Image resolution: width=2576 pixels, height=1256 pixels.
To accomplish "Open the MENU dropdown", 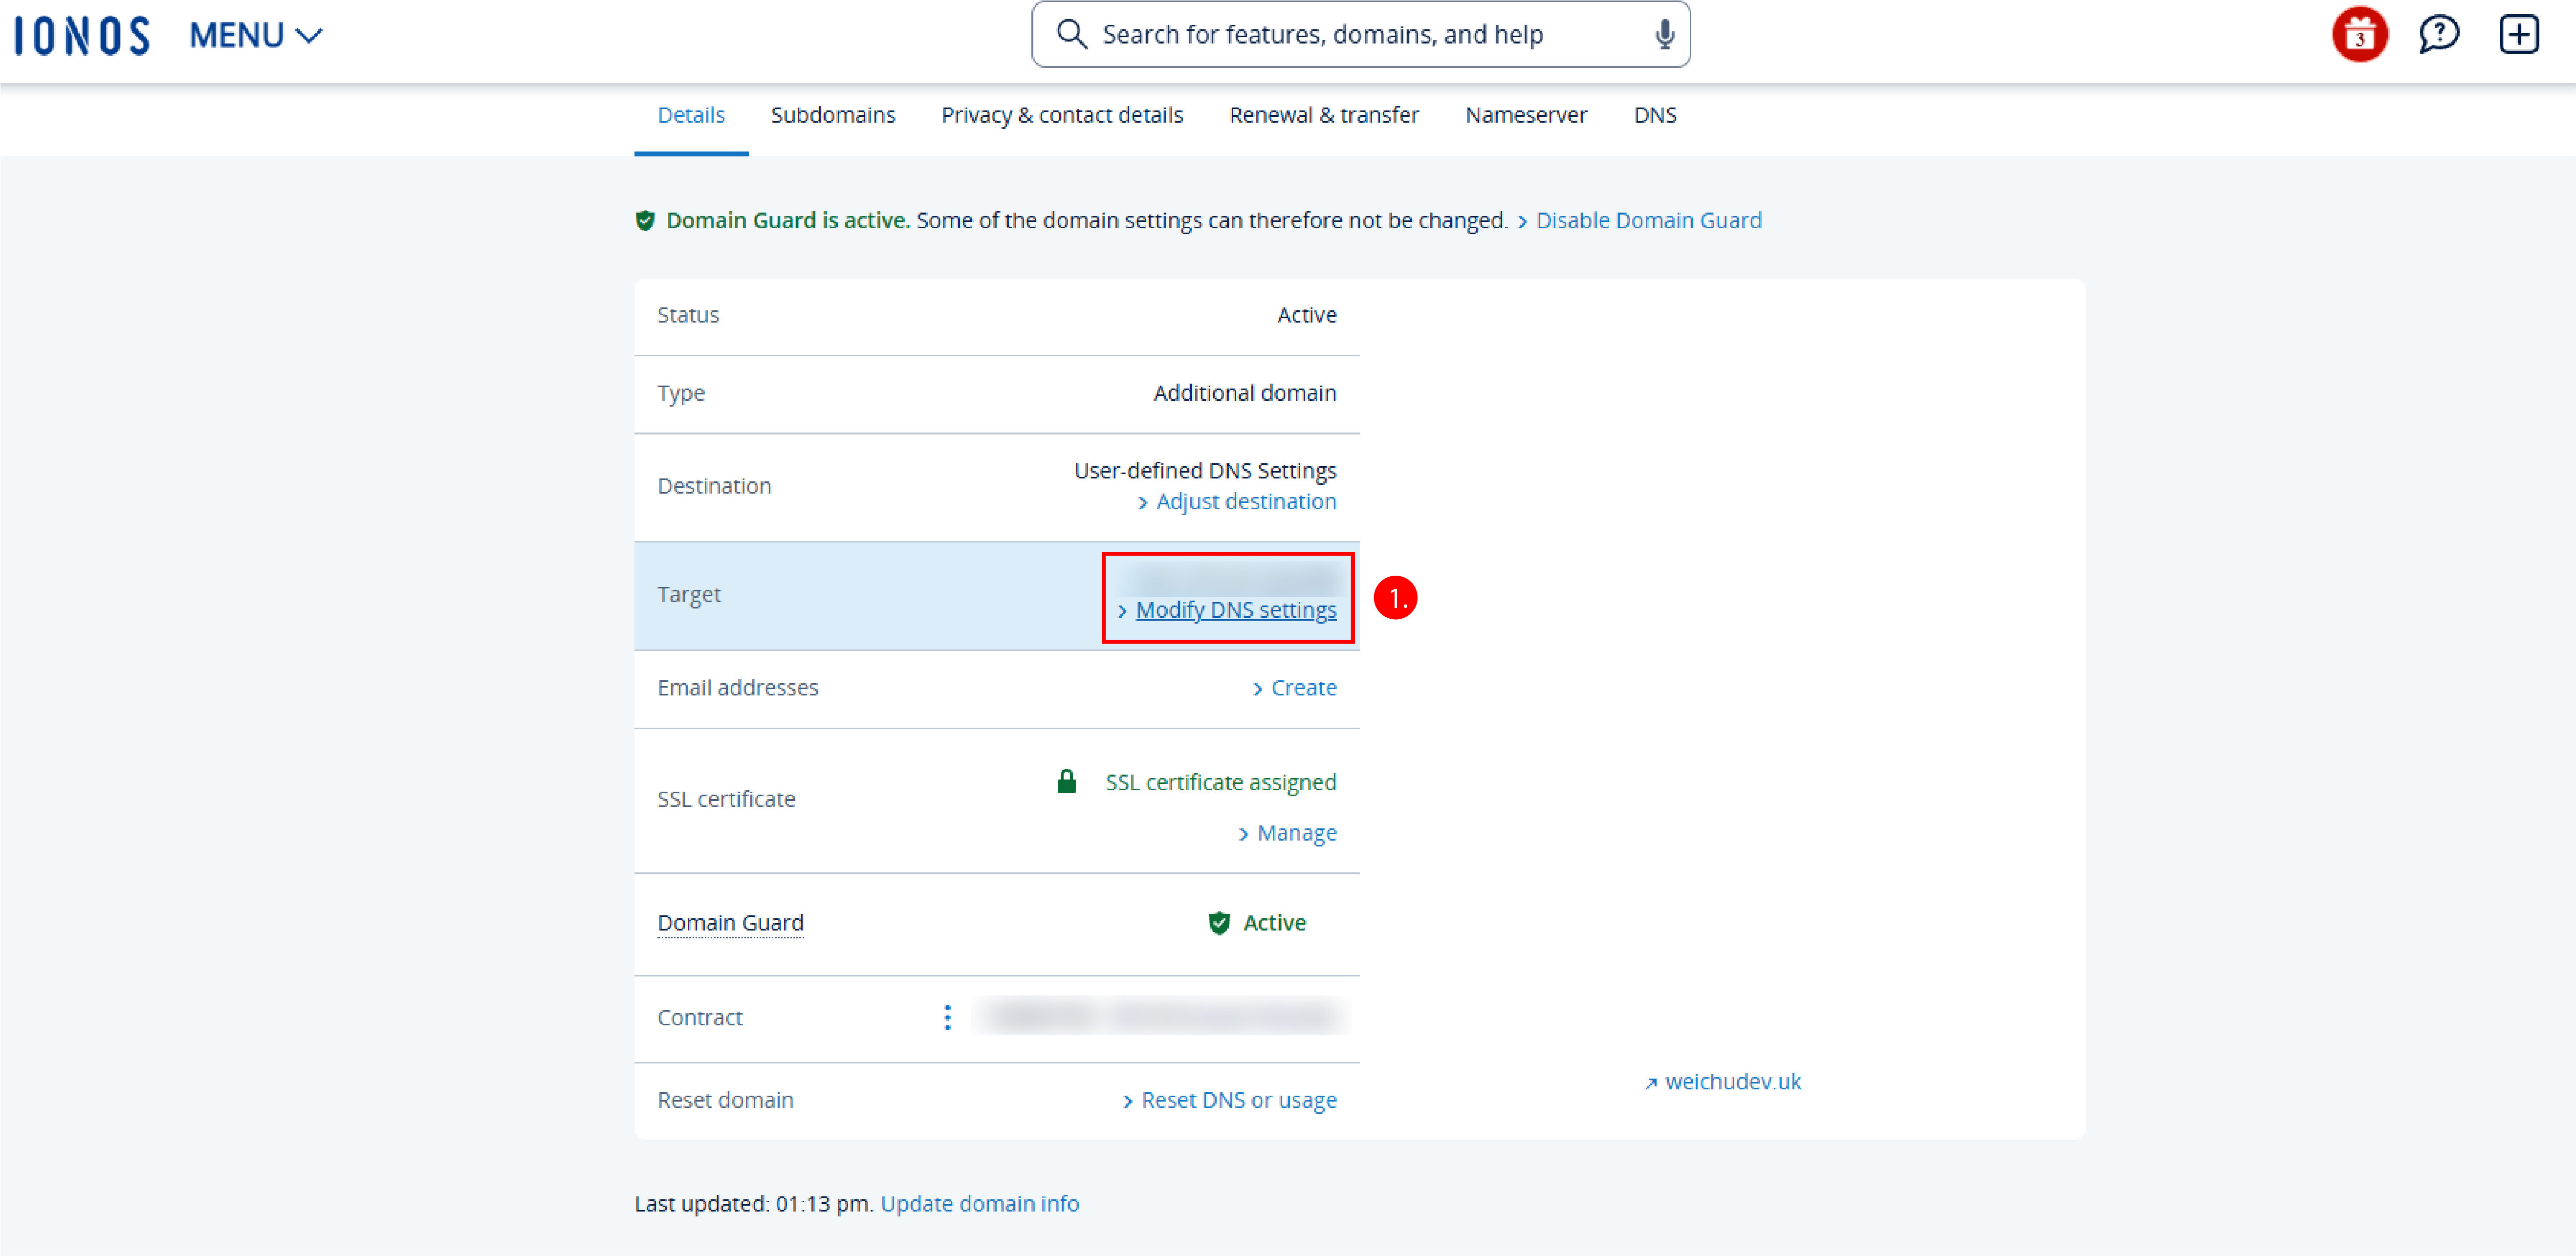I will click(x=256, y=35).
